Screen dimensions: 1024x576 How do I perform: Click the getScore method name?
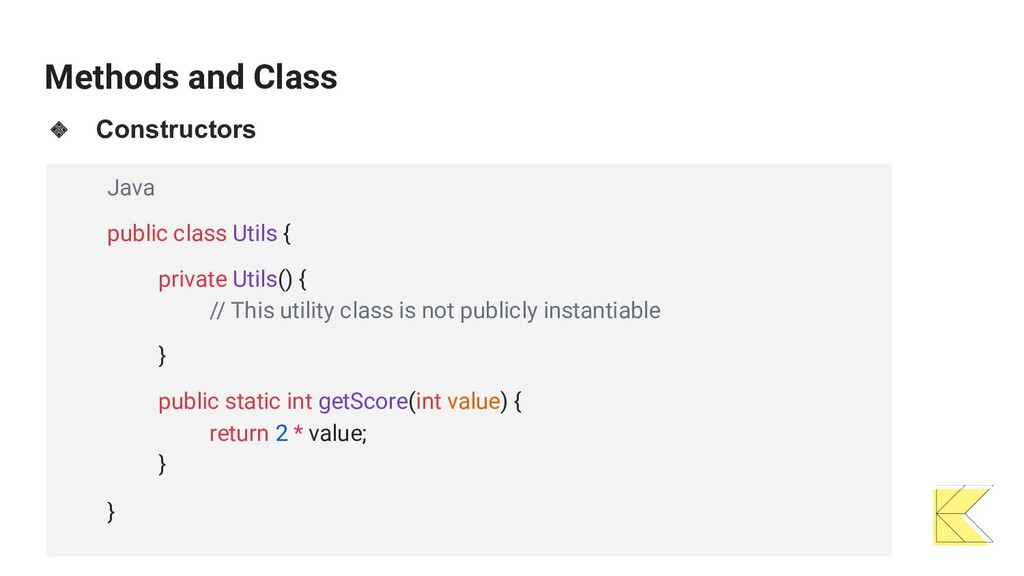(x=363, y=401)
